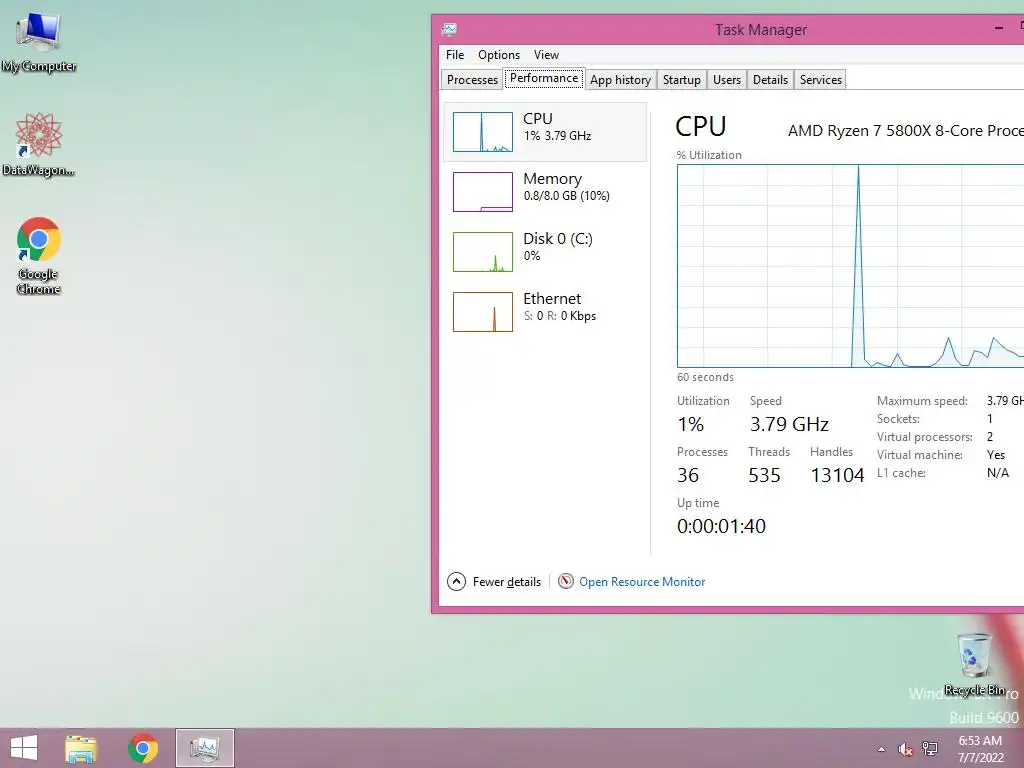Collapse with Fewer details chevron
Image resolution: width=1024 pixels, height=768 pixels.
point(456,581)
